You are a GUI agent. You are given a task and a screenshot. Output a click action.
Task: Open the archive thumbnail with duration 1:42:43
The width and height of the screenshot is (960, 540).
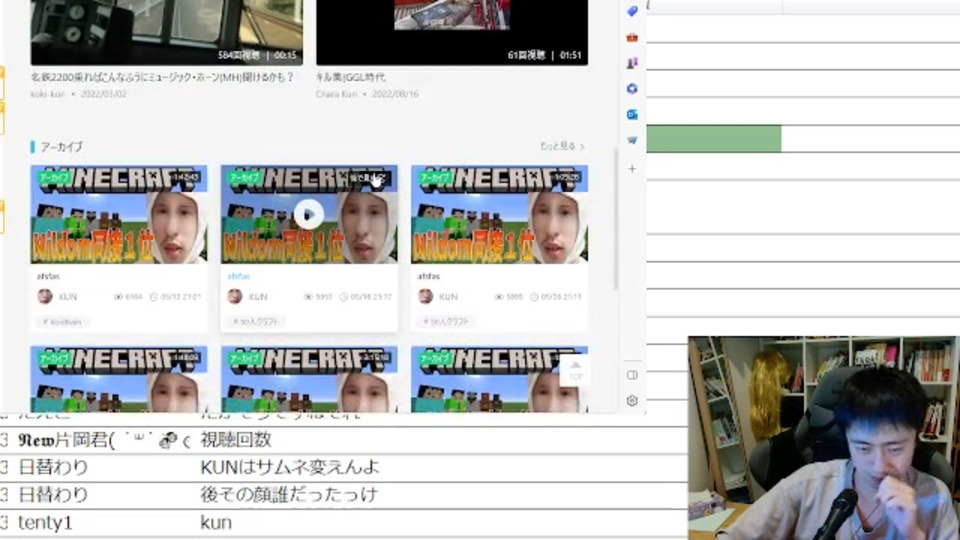pos(119,214)
